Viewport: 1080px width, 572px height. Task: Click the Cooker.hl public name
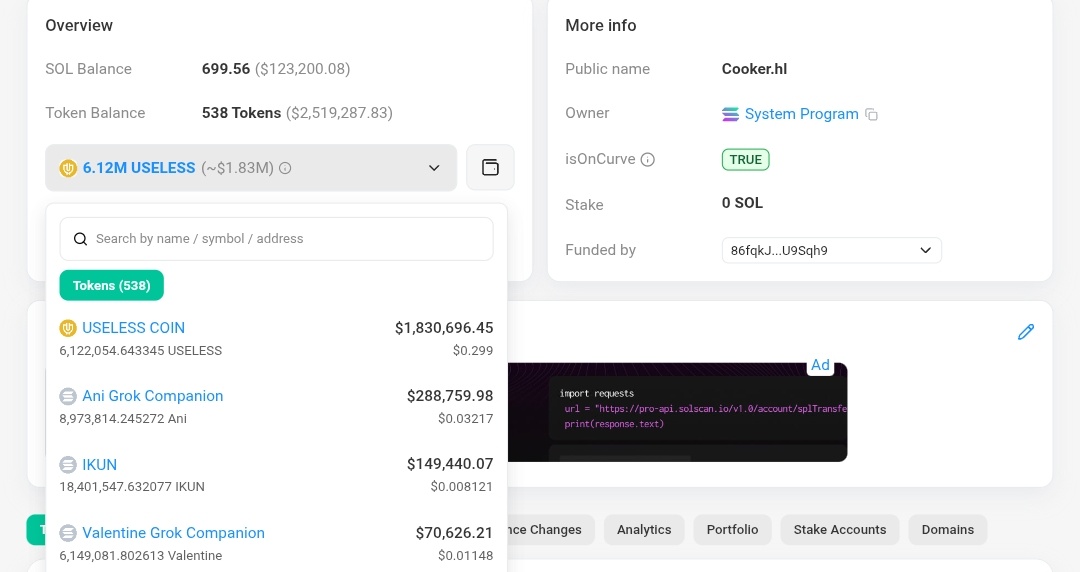(754, 69)
